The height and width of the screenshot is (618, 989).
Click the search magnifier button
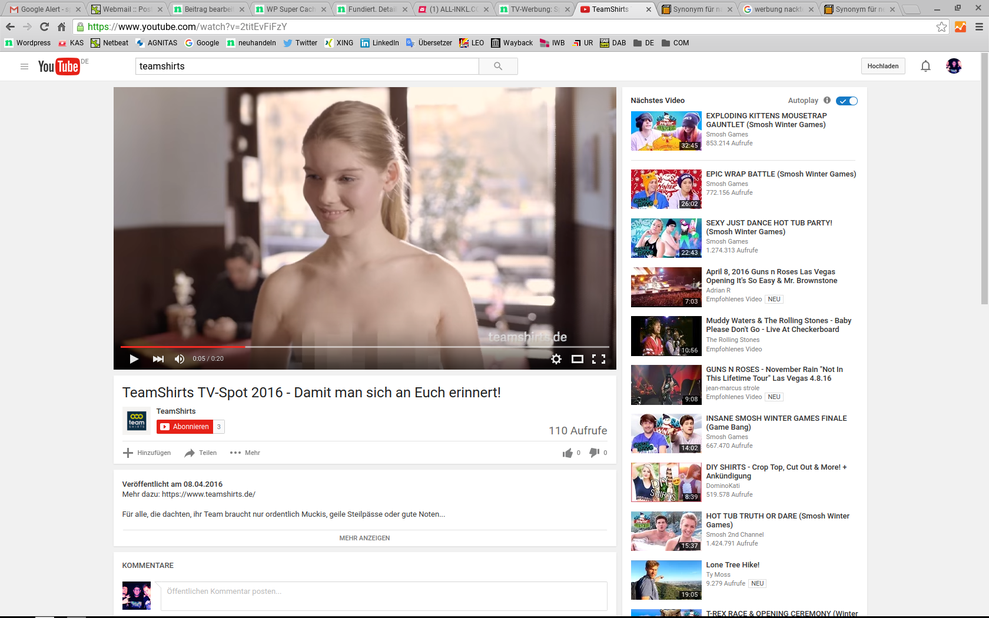click(x=498, y=66)
